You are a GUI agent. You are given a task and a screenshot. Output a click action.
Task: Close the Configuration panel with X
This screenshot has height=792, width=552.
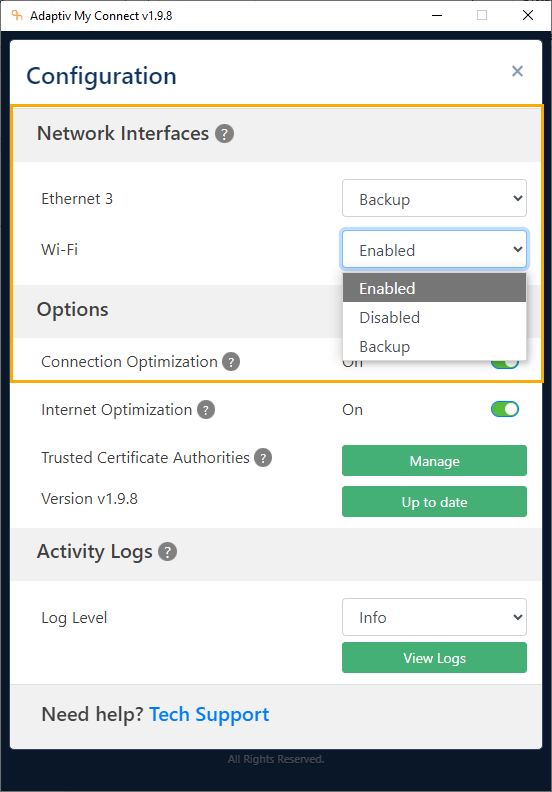pos(517,71)
